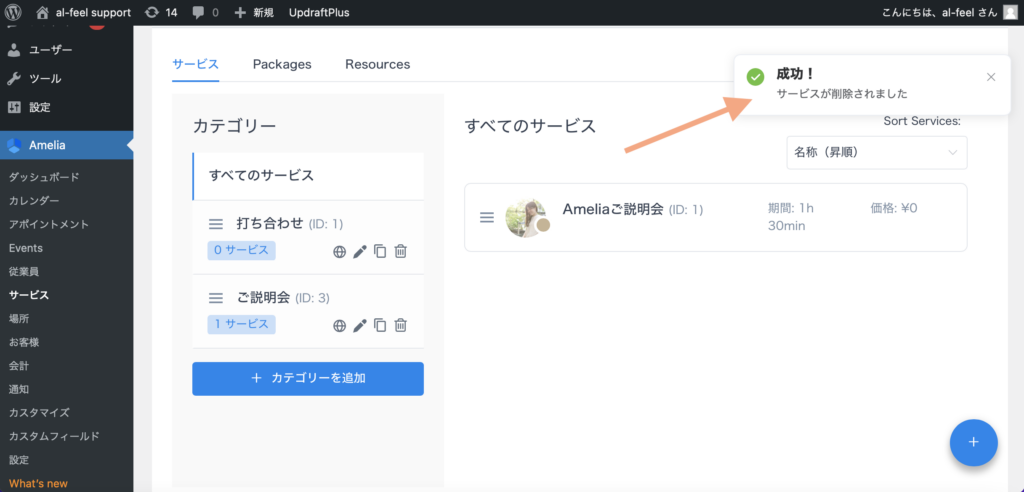Open translation globe for ご説明会 category
Screen dimensions: 1024x492
coord(340,325)
